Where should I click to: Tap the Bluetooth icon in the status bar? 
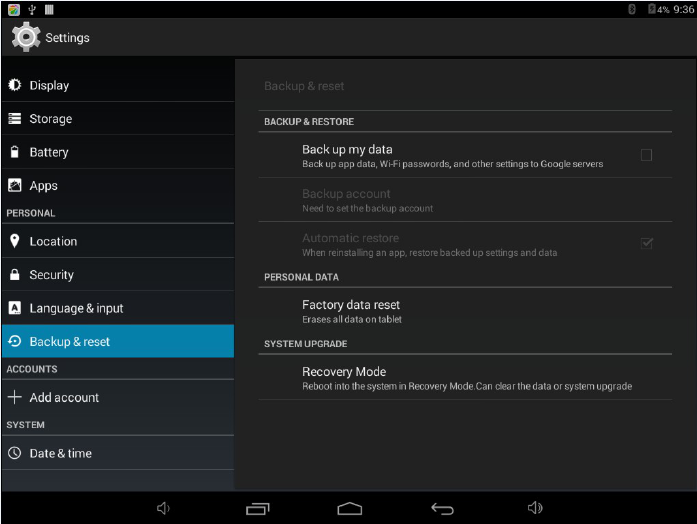click(632, 9)
